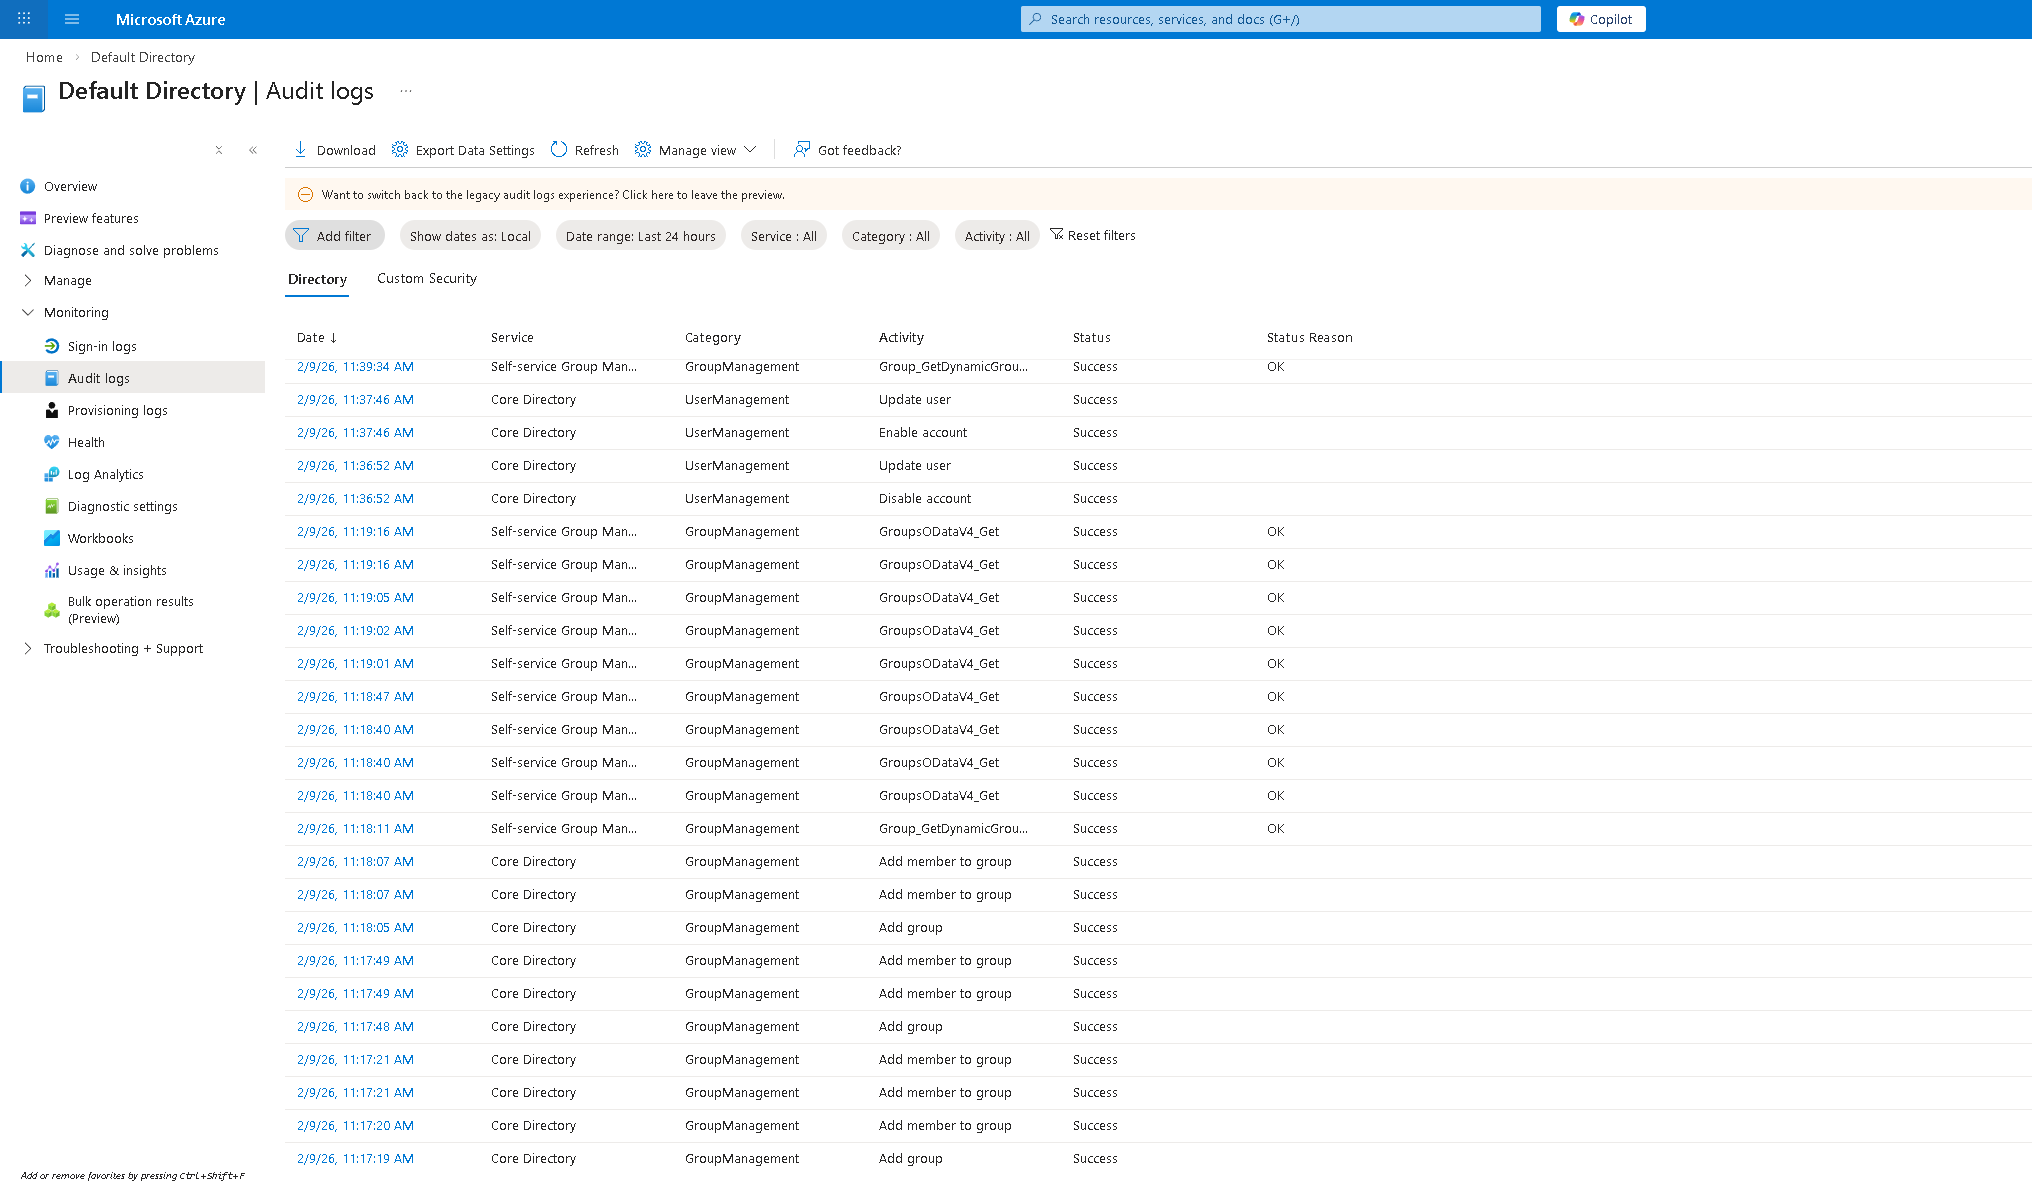The width and height of the screenshot is (2032, 1183).
Task: Open the Azure app launcher grid
Action: click(23, 18)
